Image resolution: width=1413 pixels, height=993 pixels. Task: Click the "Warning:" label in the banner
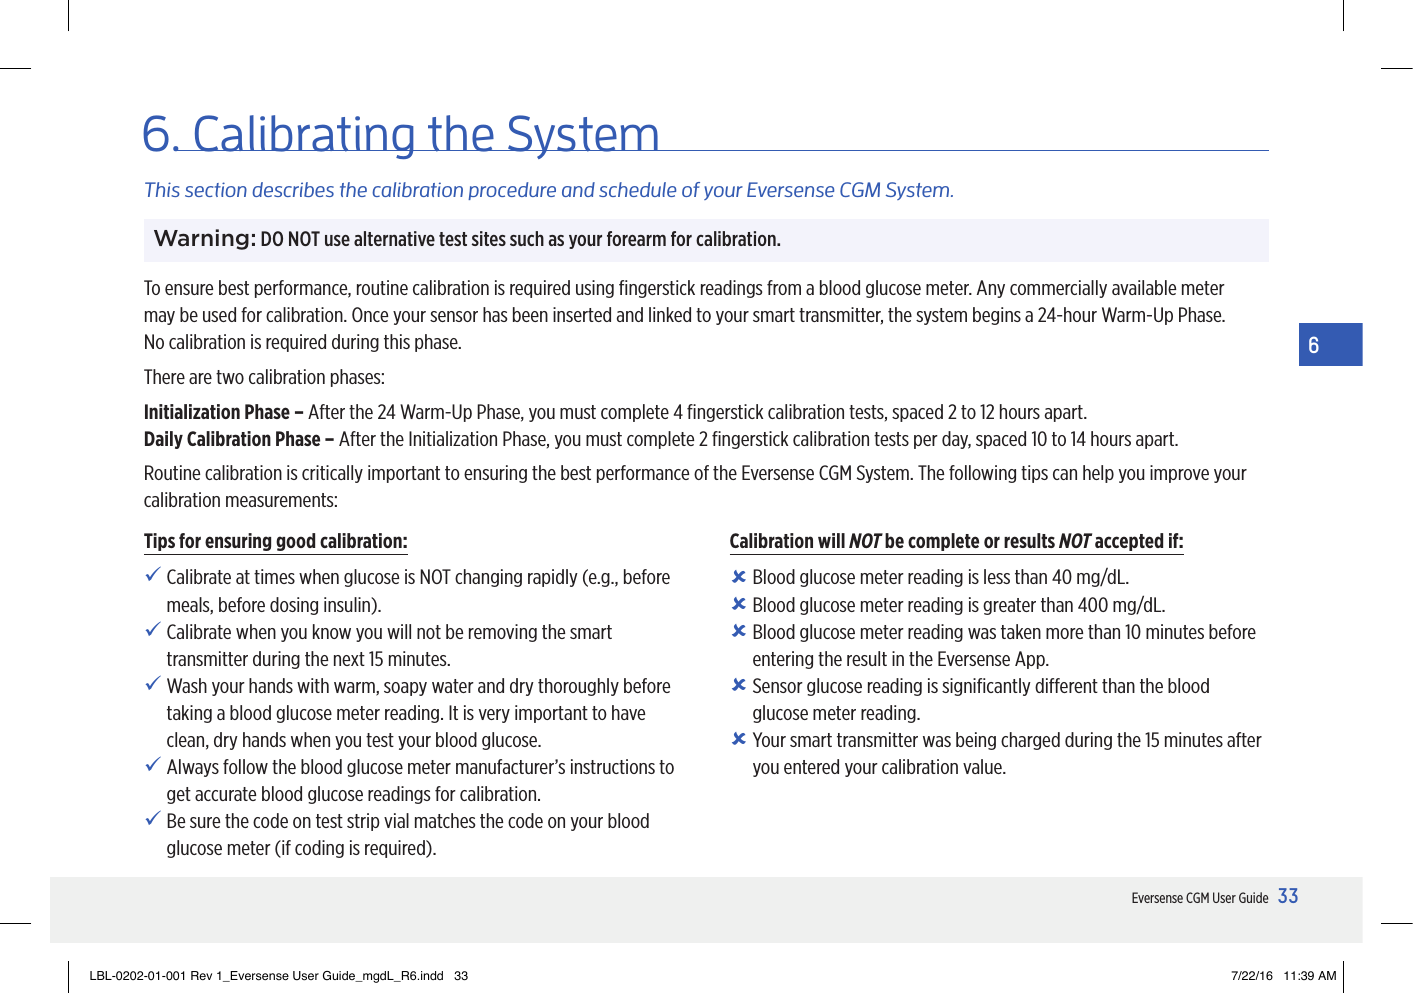pos(205,239)
